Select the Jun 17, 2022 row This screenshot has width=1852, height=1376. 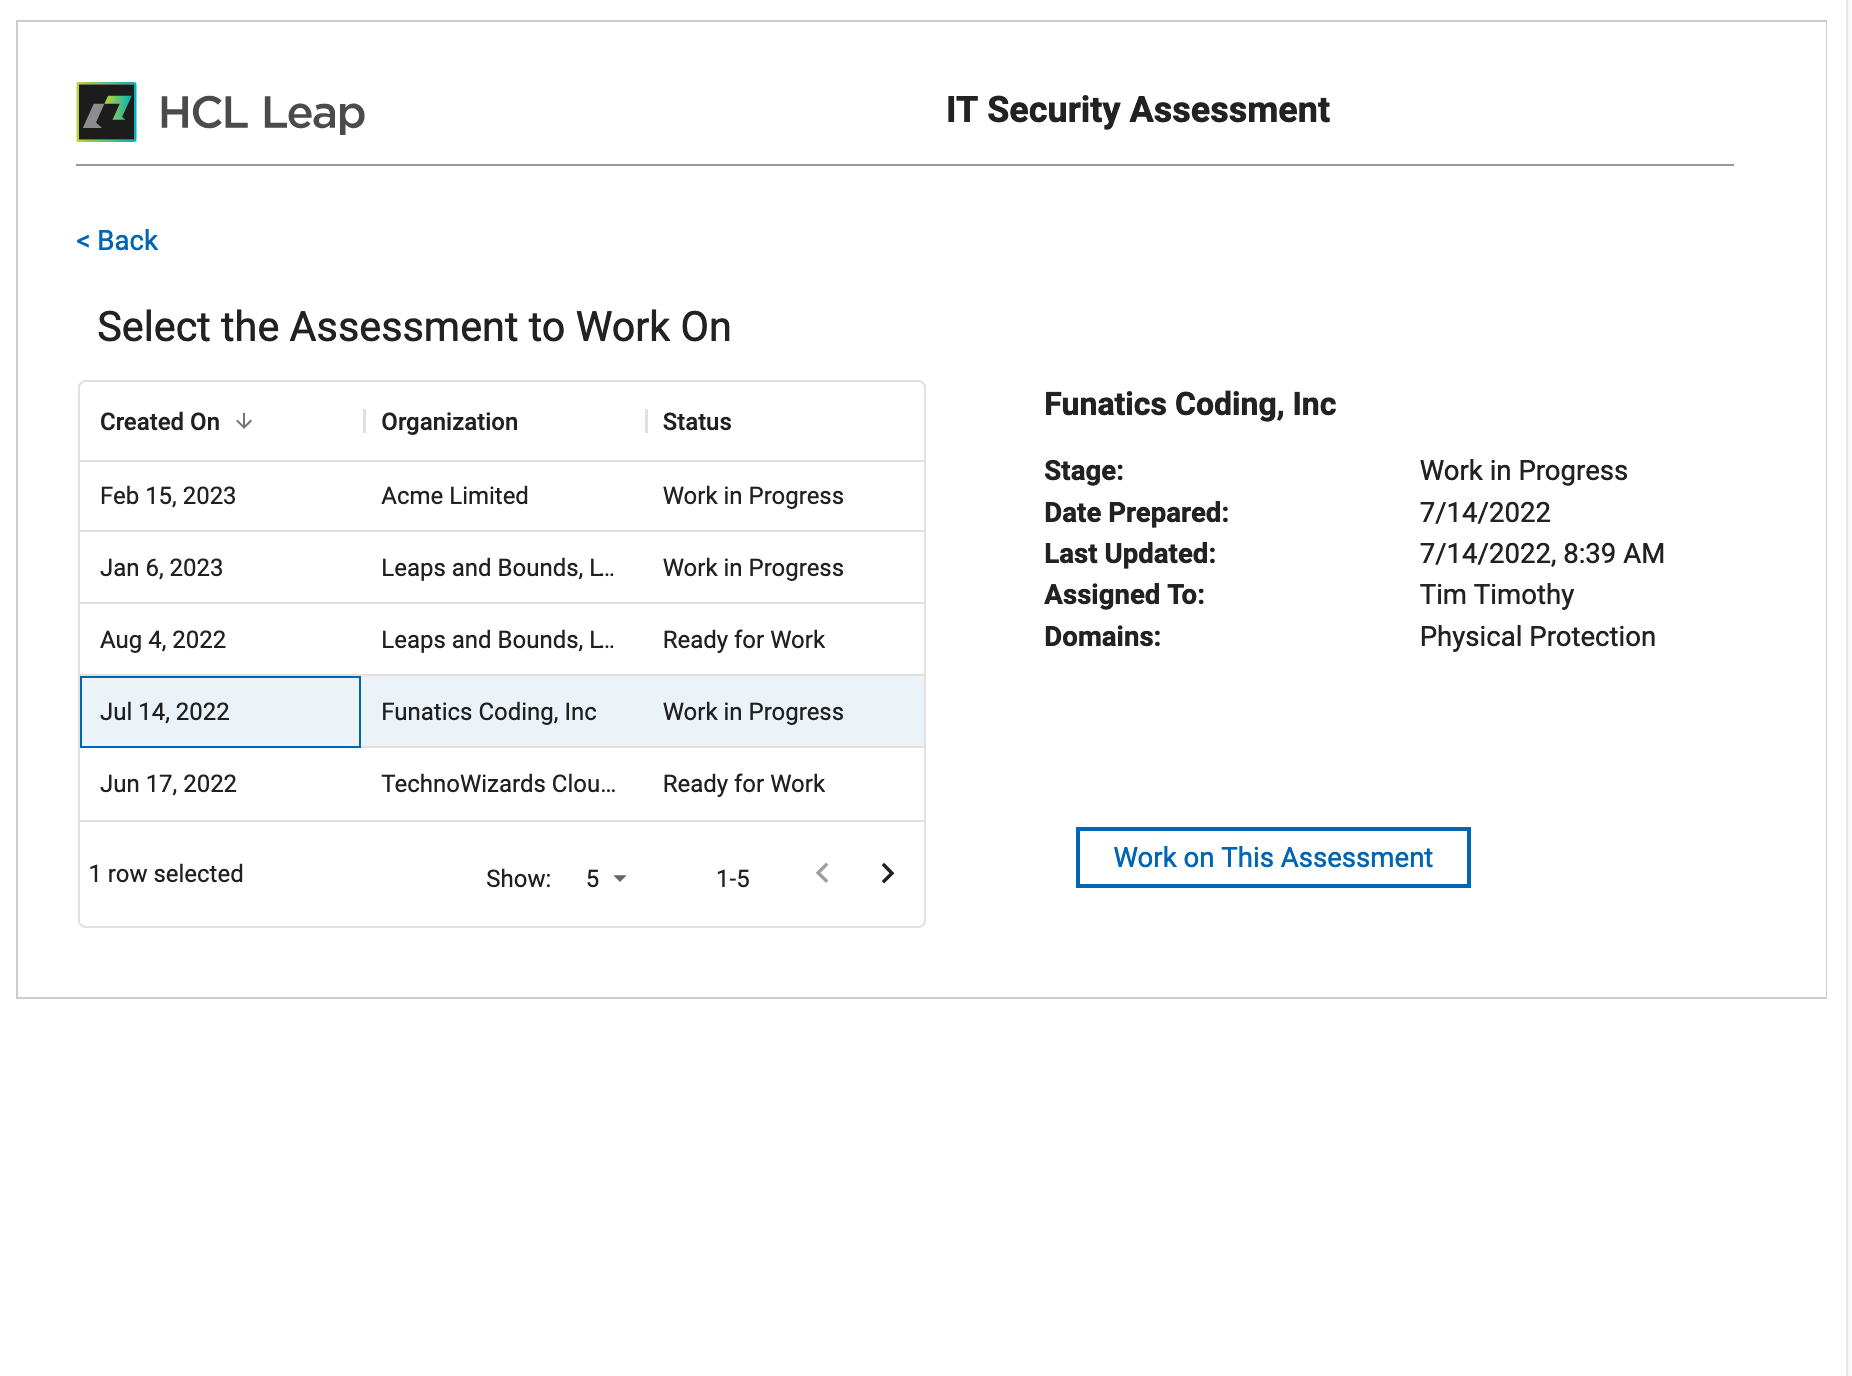pos(502,784)
